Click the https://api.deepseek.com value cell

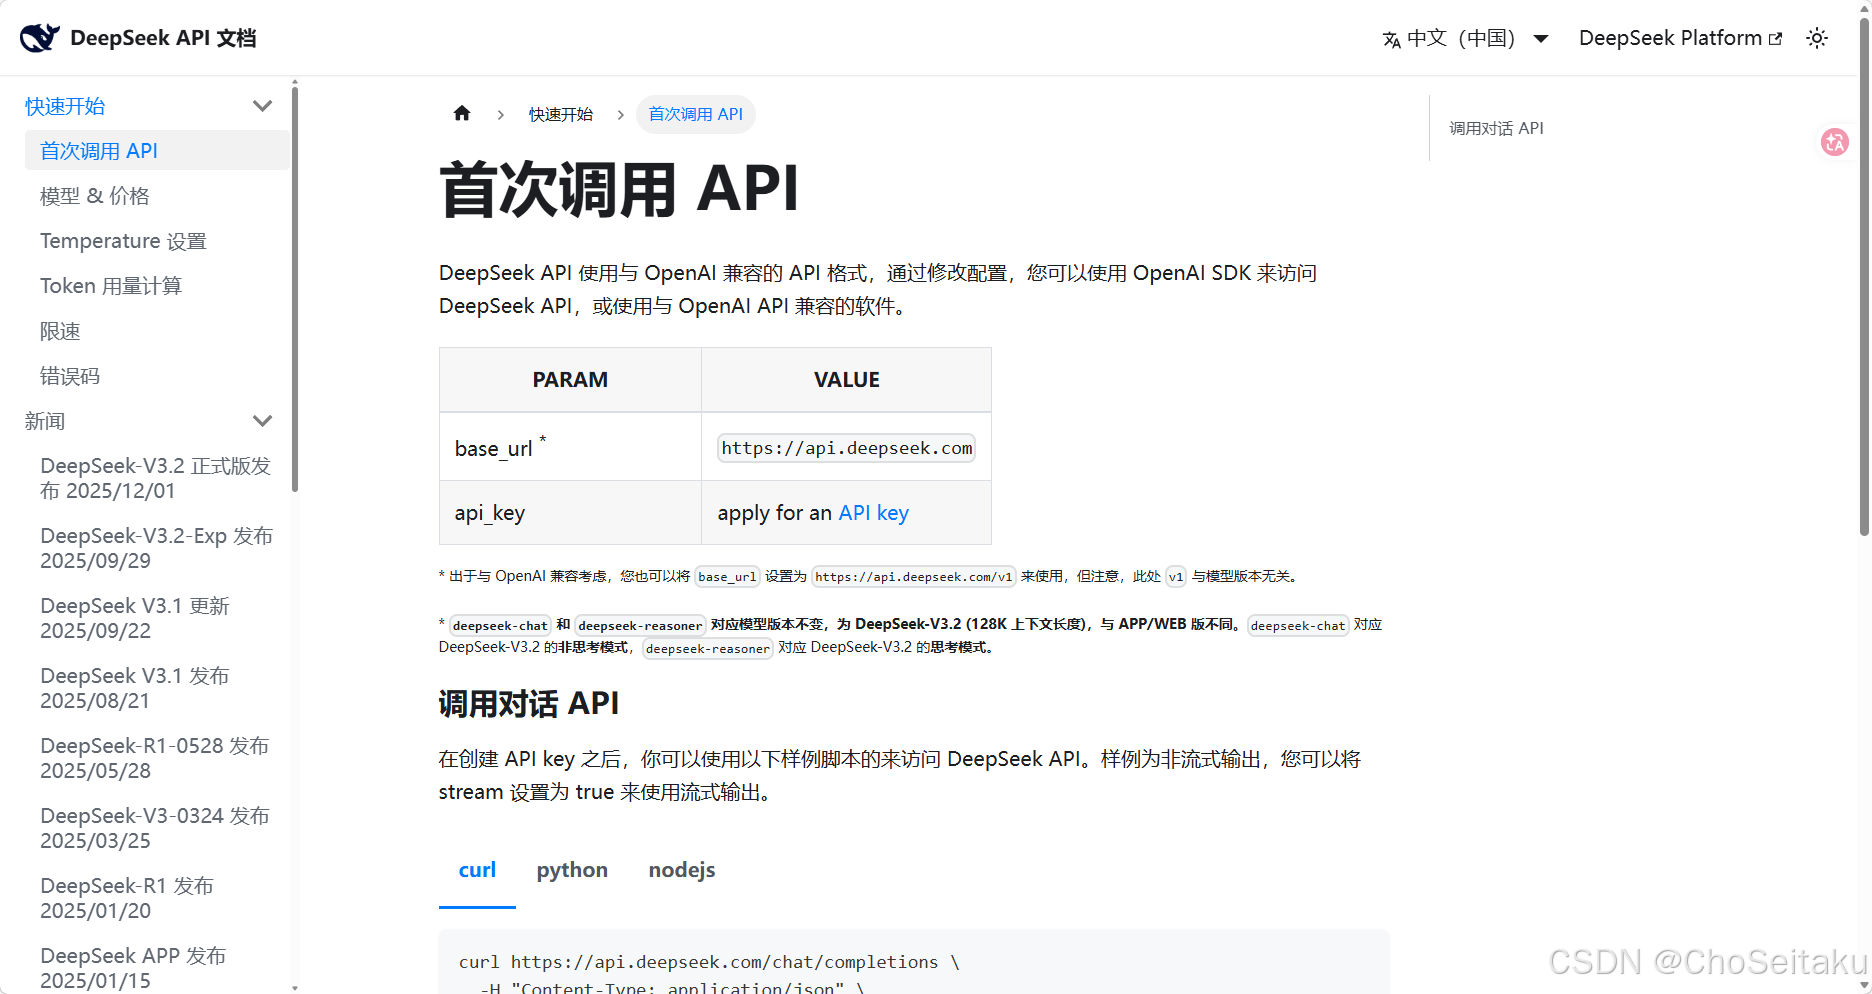(x=846, y=448)
